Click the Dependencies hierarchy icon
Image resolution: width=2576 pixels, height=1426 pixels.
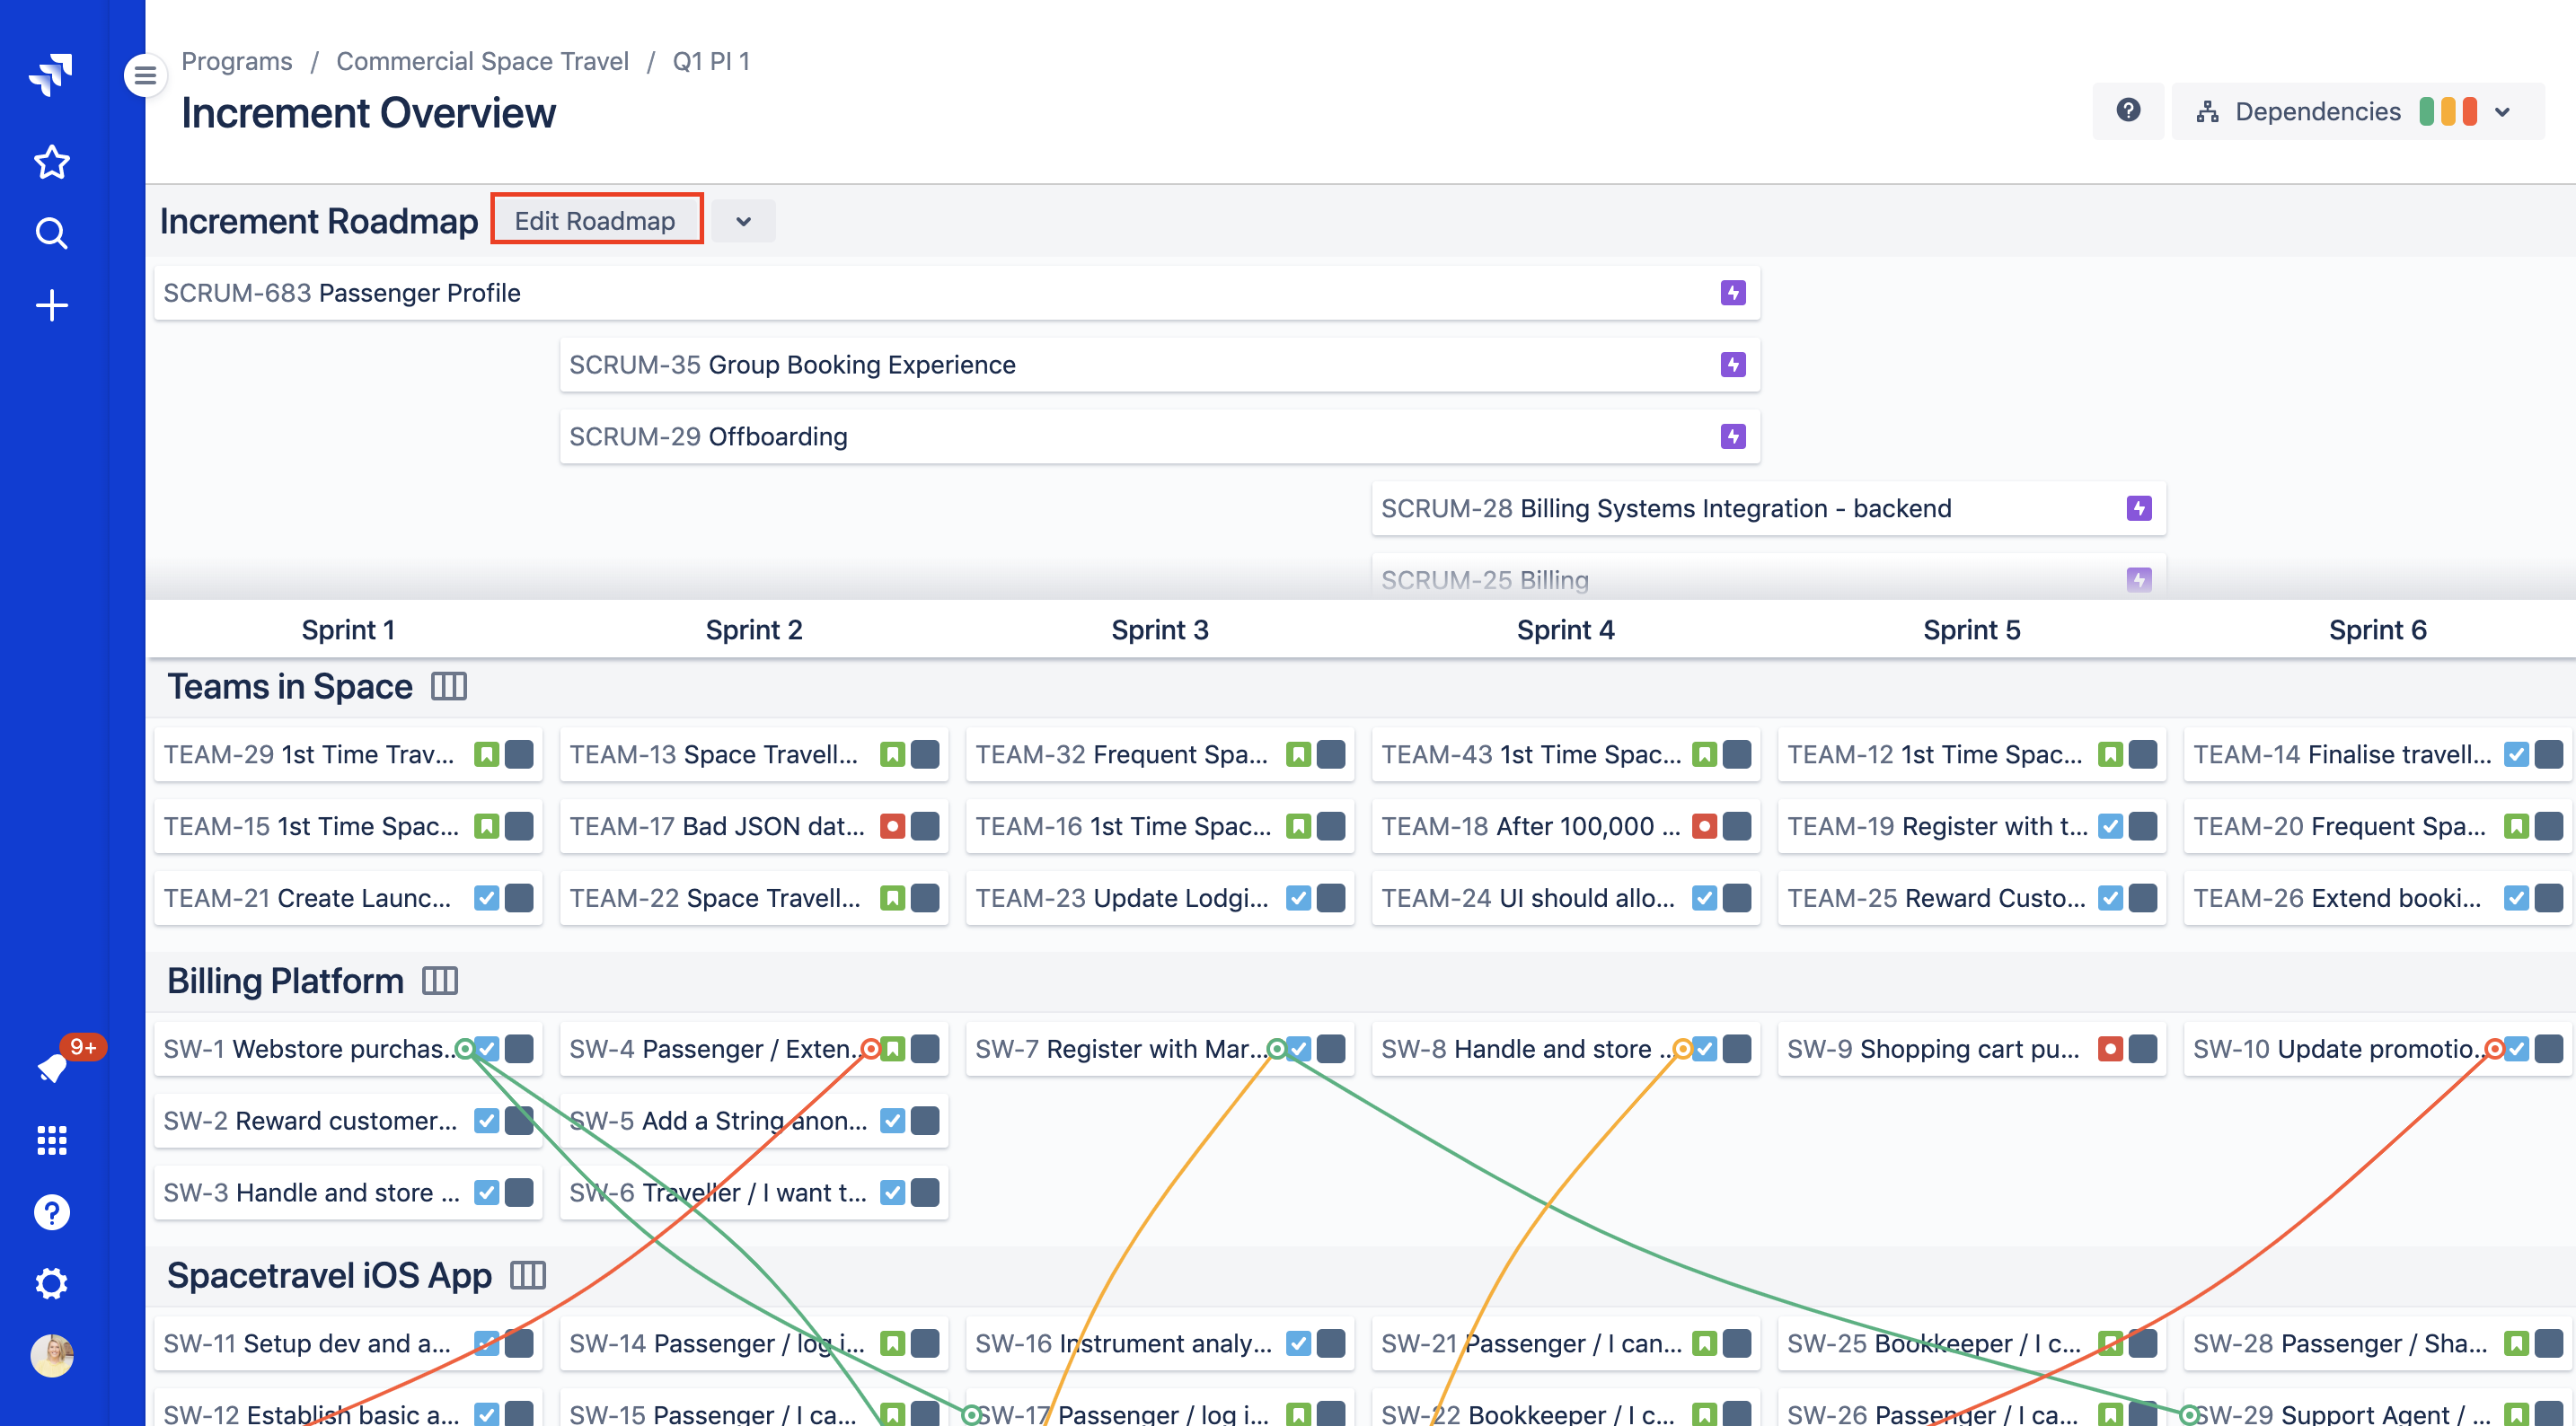click(2208, 112)
